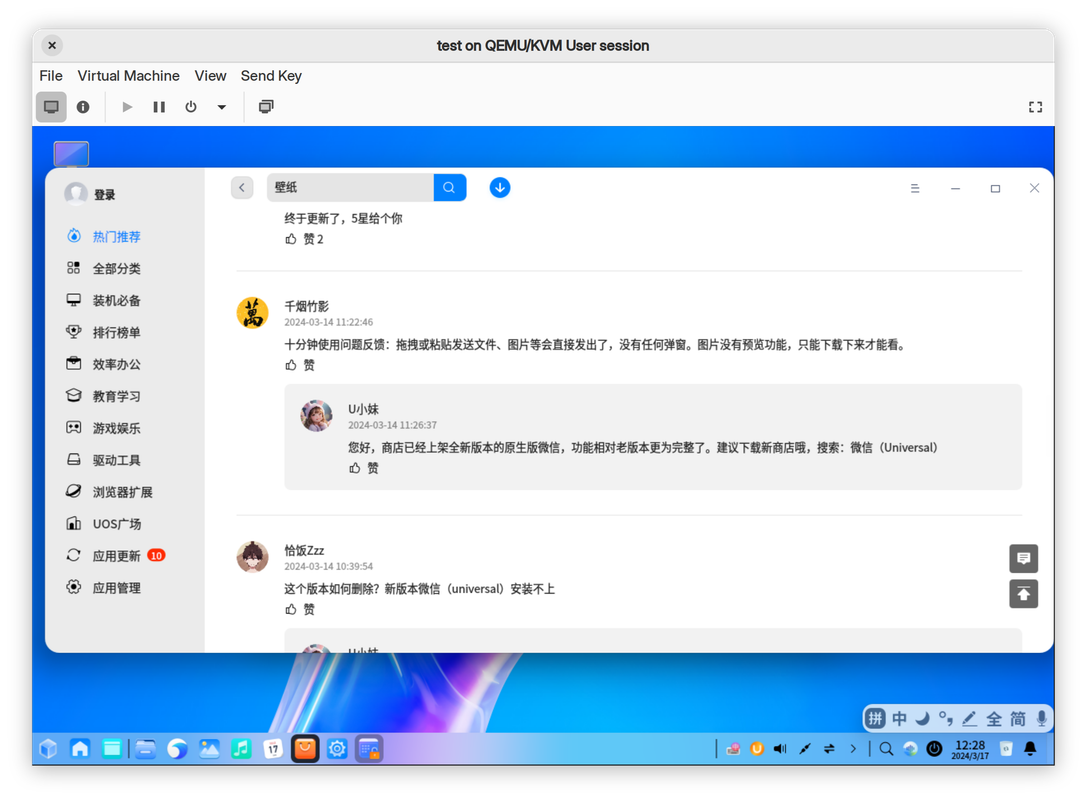Image resolution: width=1086 pixels, height=800 pixels.
Task: Click the username 恰饭Zzz
Action: coord(304,551)
